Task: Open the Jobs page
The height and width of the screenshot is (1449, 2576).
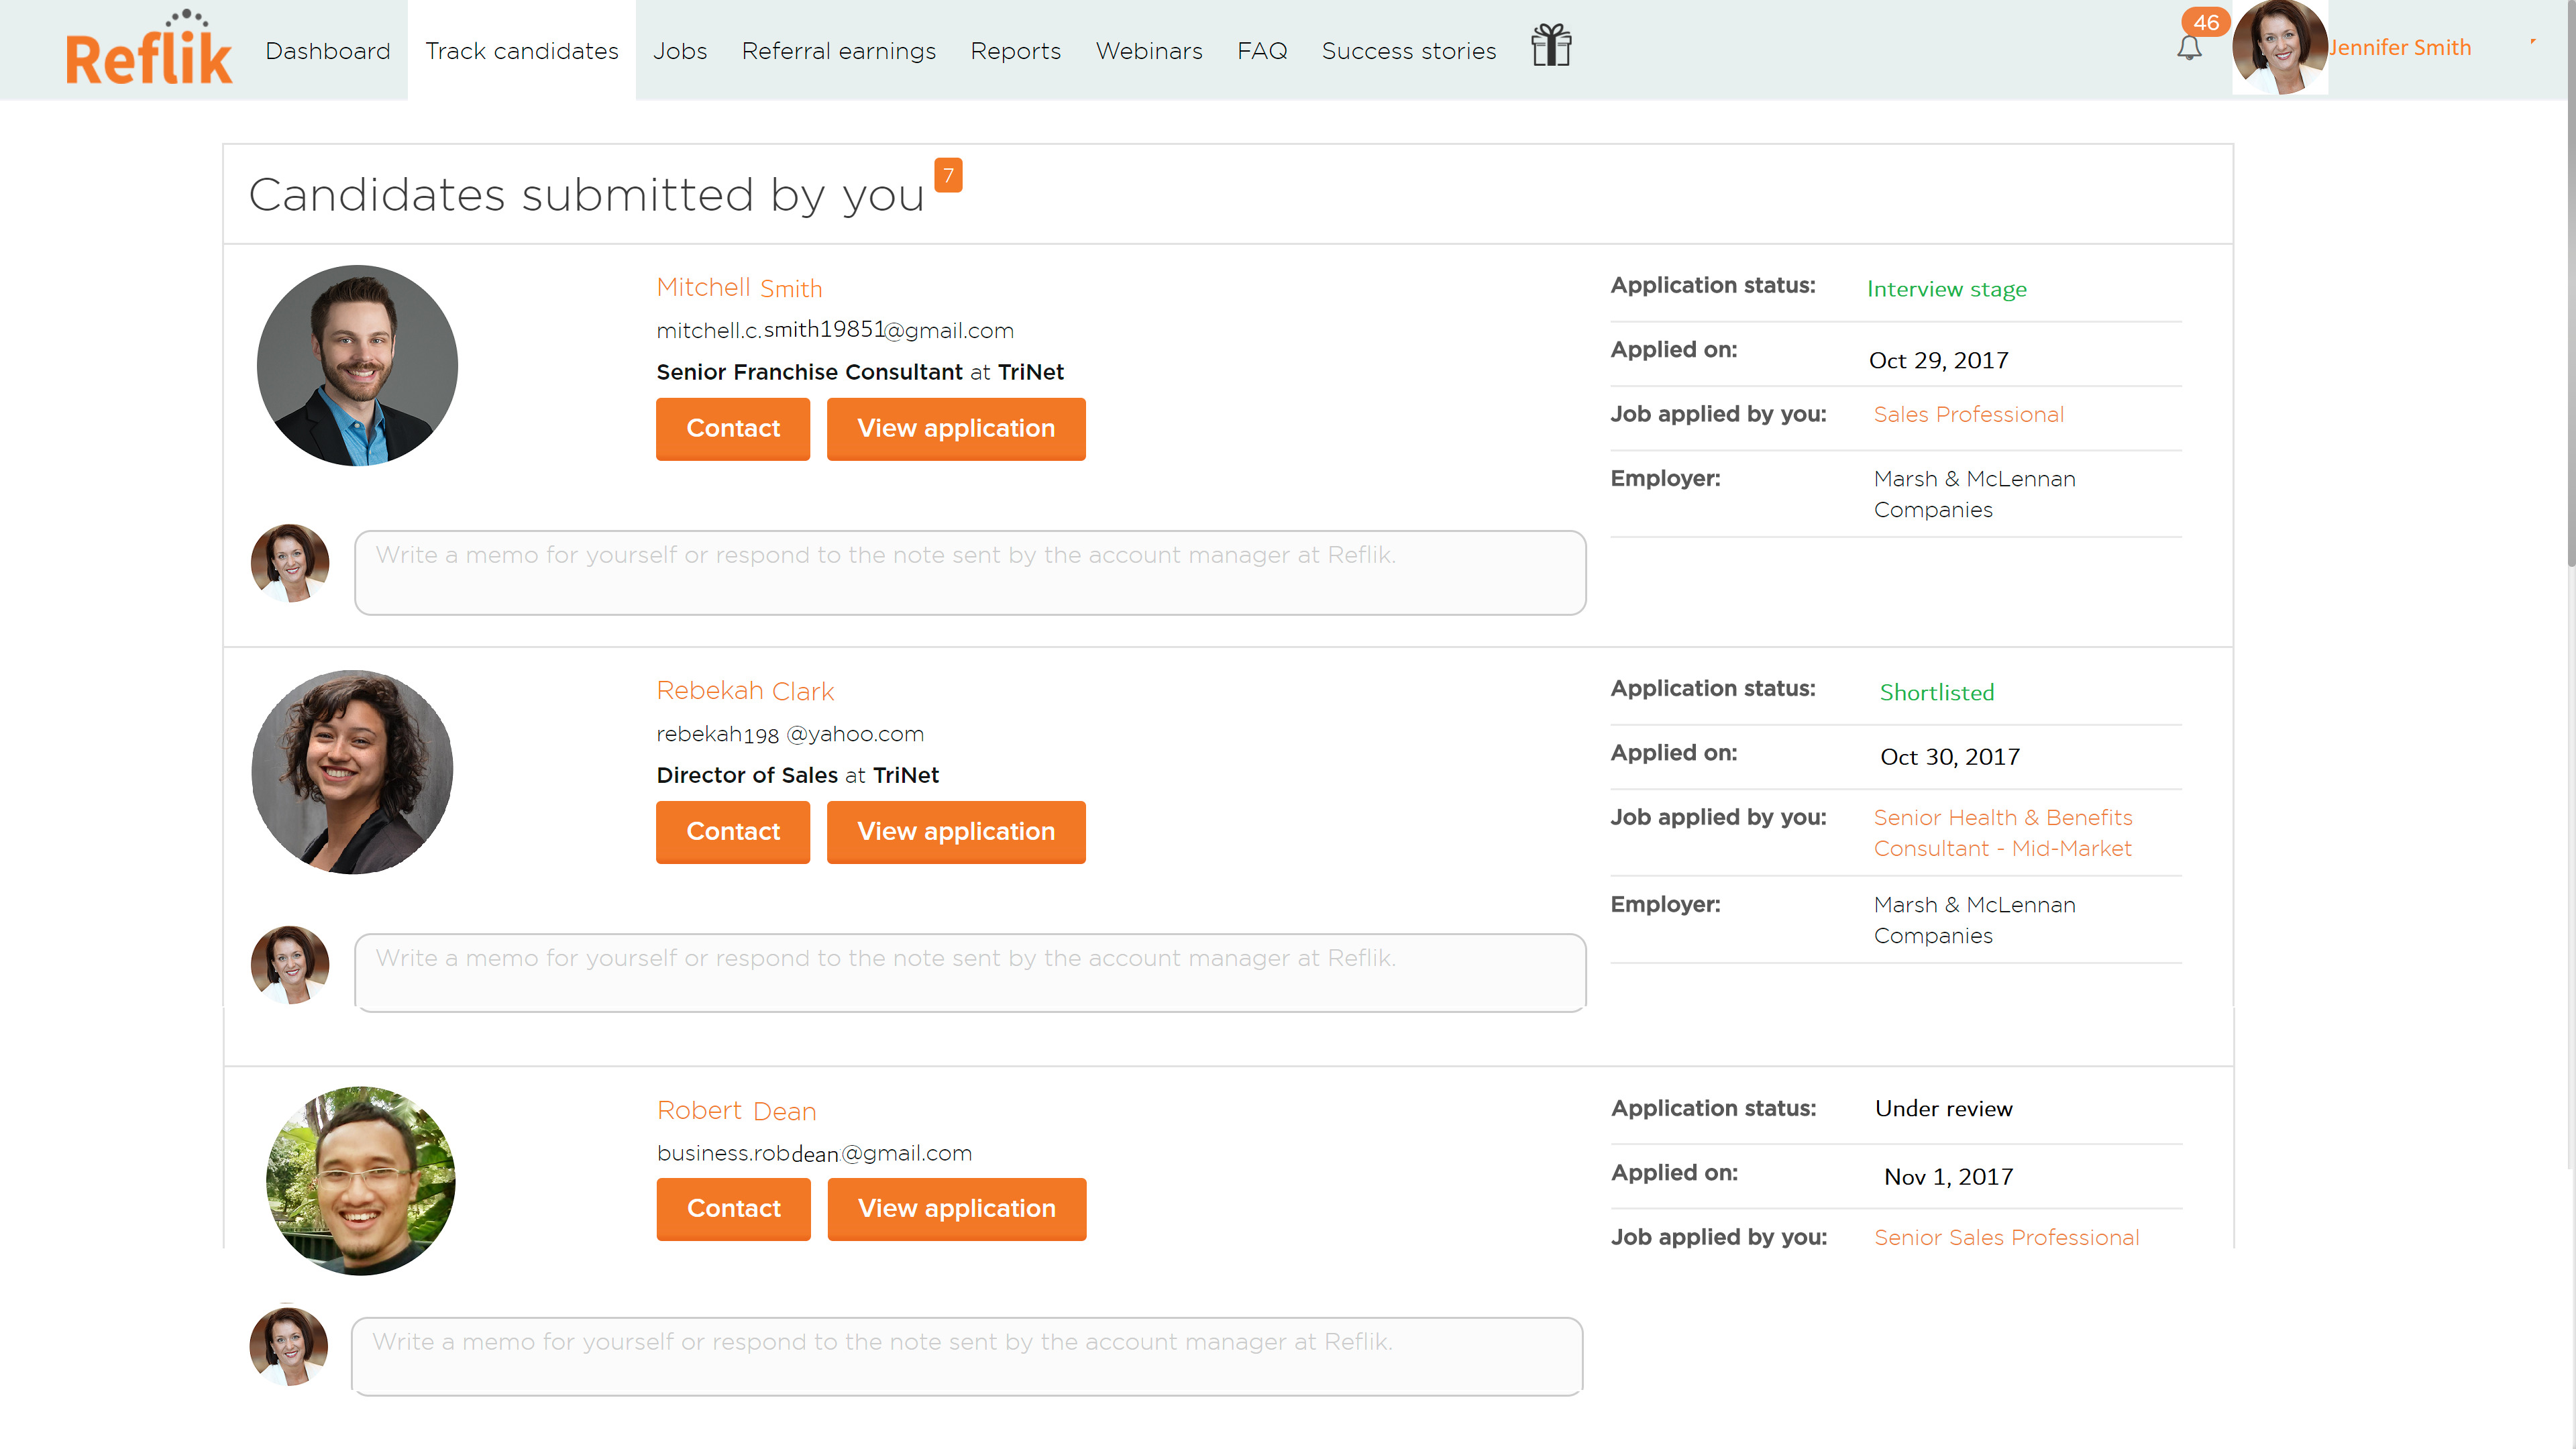Action: coord(680,51)
